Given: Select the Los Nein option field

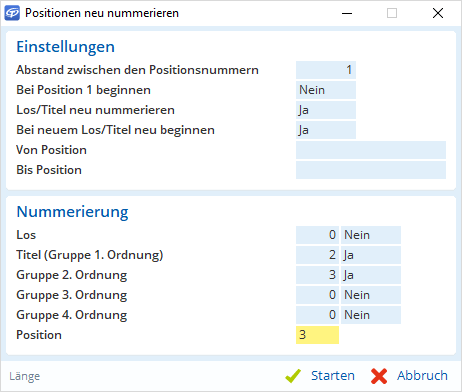Looking at the screenshot, I should coord(371,235).
